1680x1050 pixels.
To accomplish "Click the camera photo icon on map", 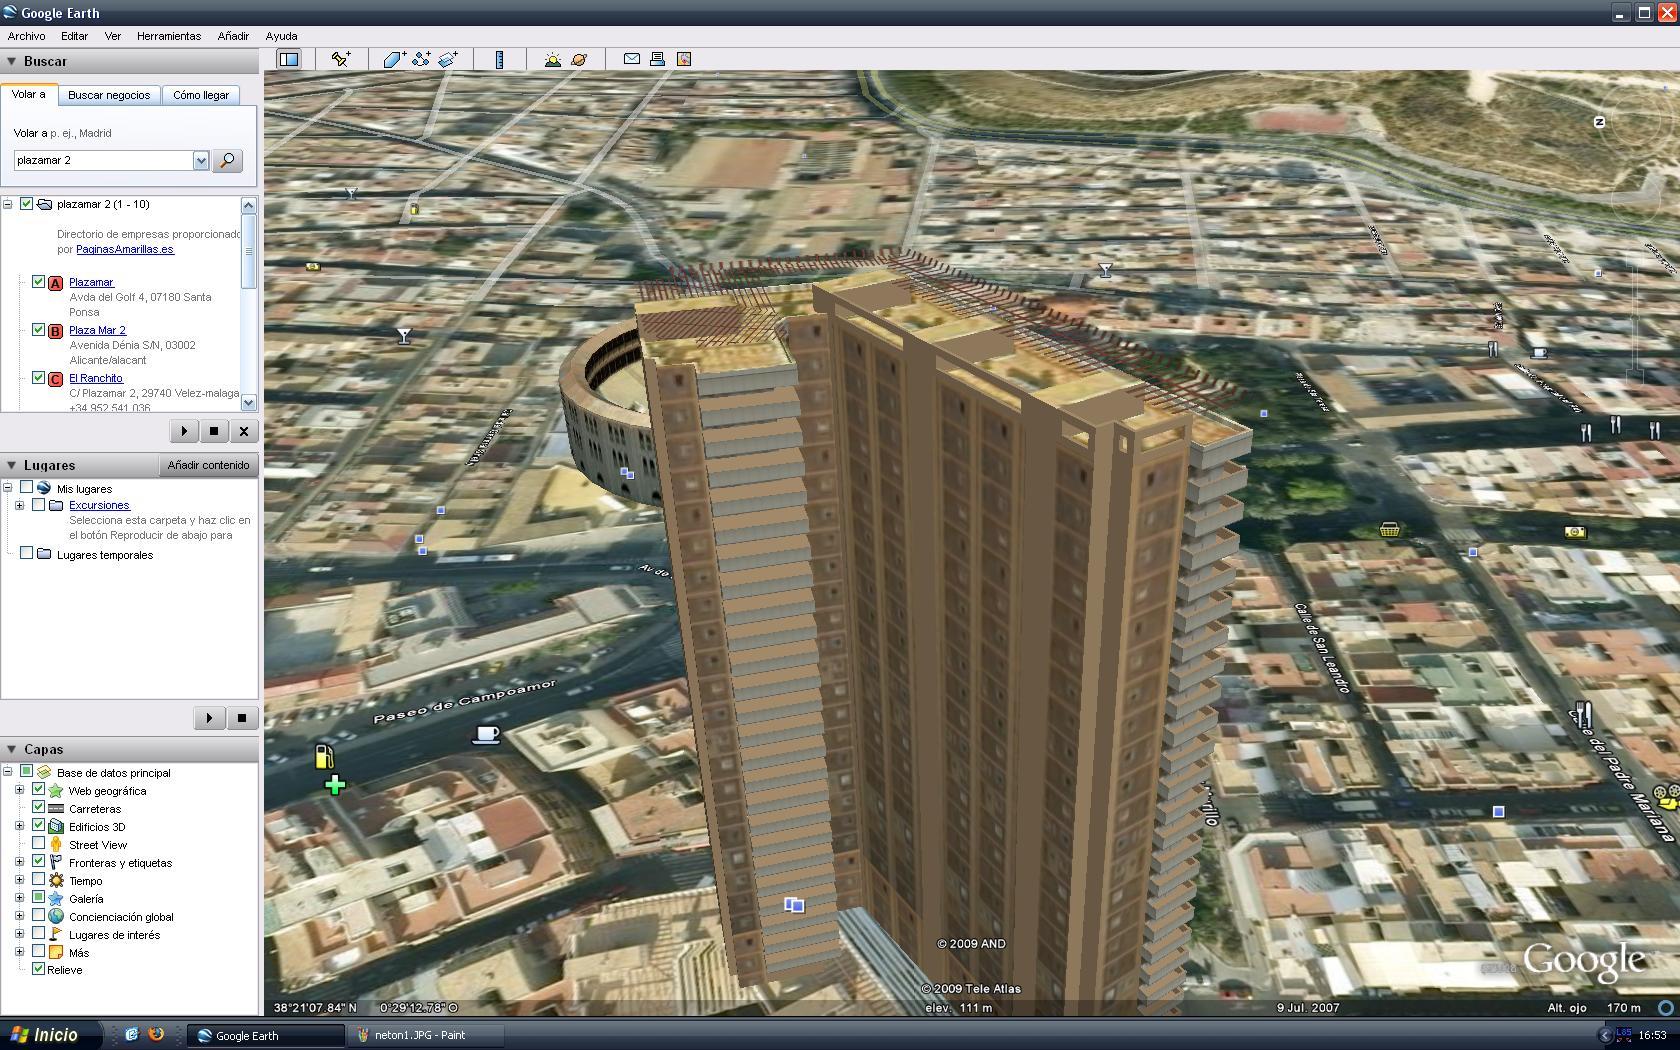I will coord(1575,532).
